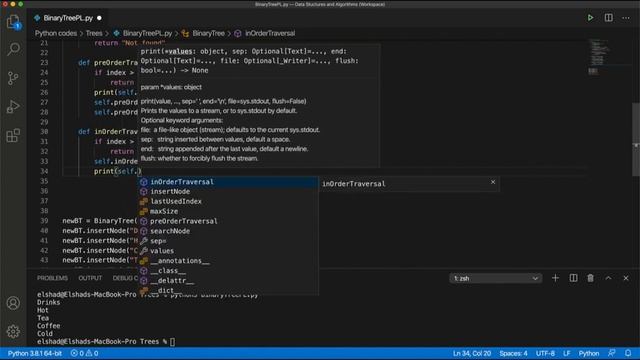640x360 pixels.
Task: Click 'LF' end of line selector
Action: pyautogui.click(x=567, y=353)
